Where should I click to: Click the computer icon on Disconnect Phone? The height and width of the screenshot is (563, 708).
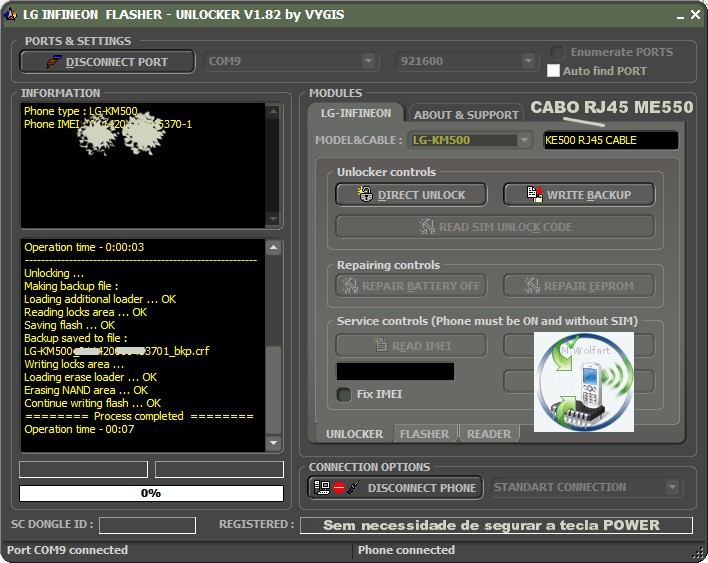pos(321,488)
